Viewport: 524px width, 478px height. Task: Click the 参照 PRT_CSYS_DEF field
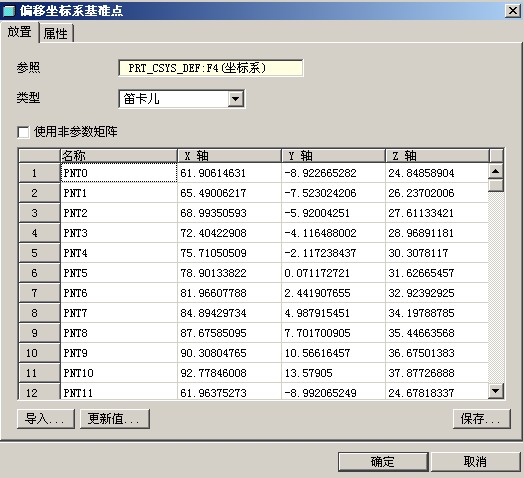(x=211, y=68)
